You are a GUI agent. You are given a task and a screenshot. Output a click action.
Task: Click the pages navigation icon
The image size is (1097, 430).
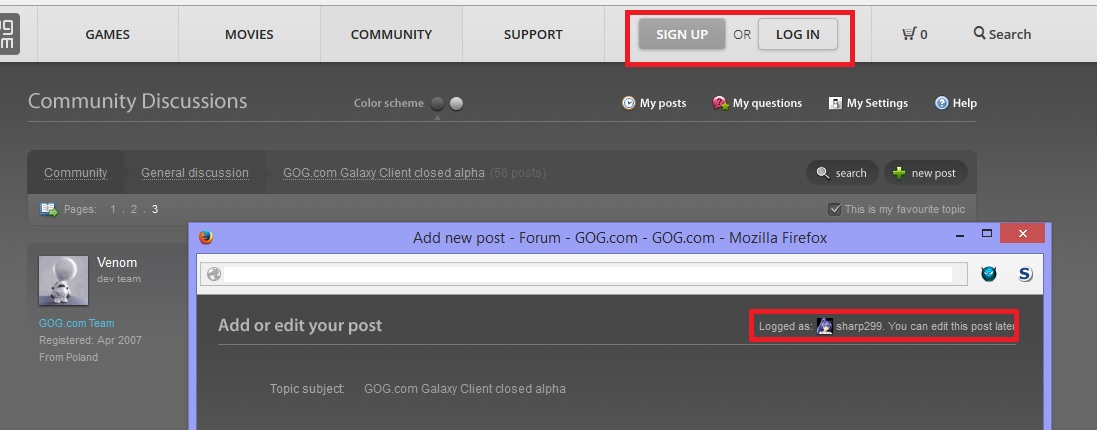[48, 209]
